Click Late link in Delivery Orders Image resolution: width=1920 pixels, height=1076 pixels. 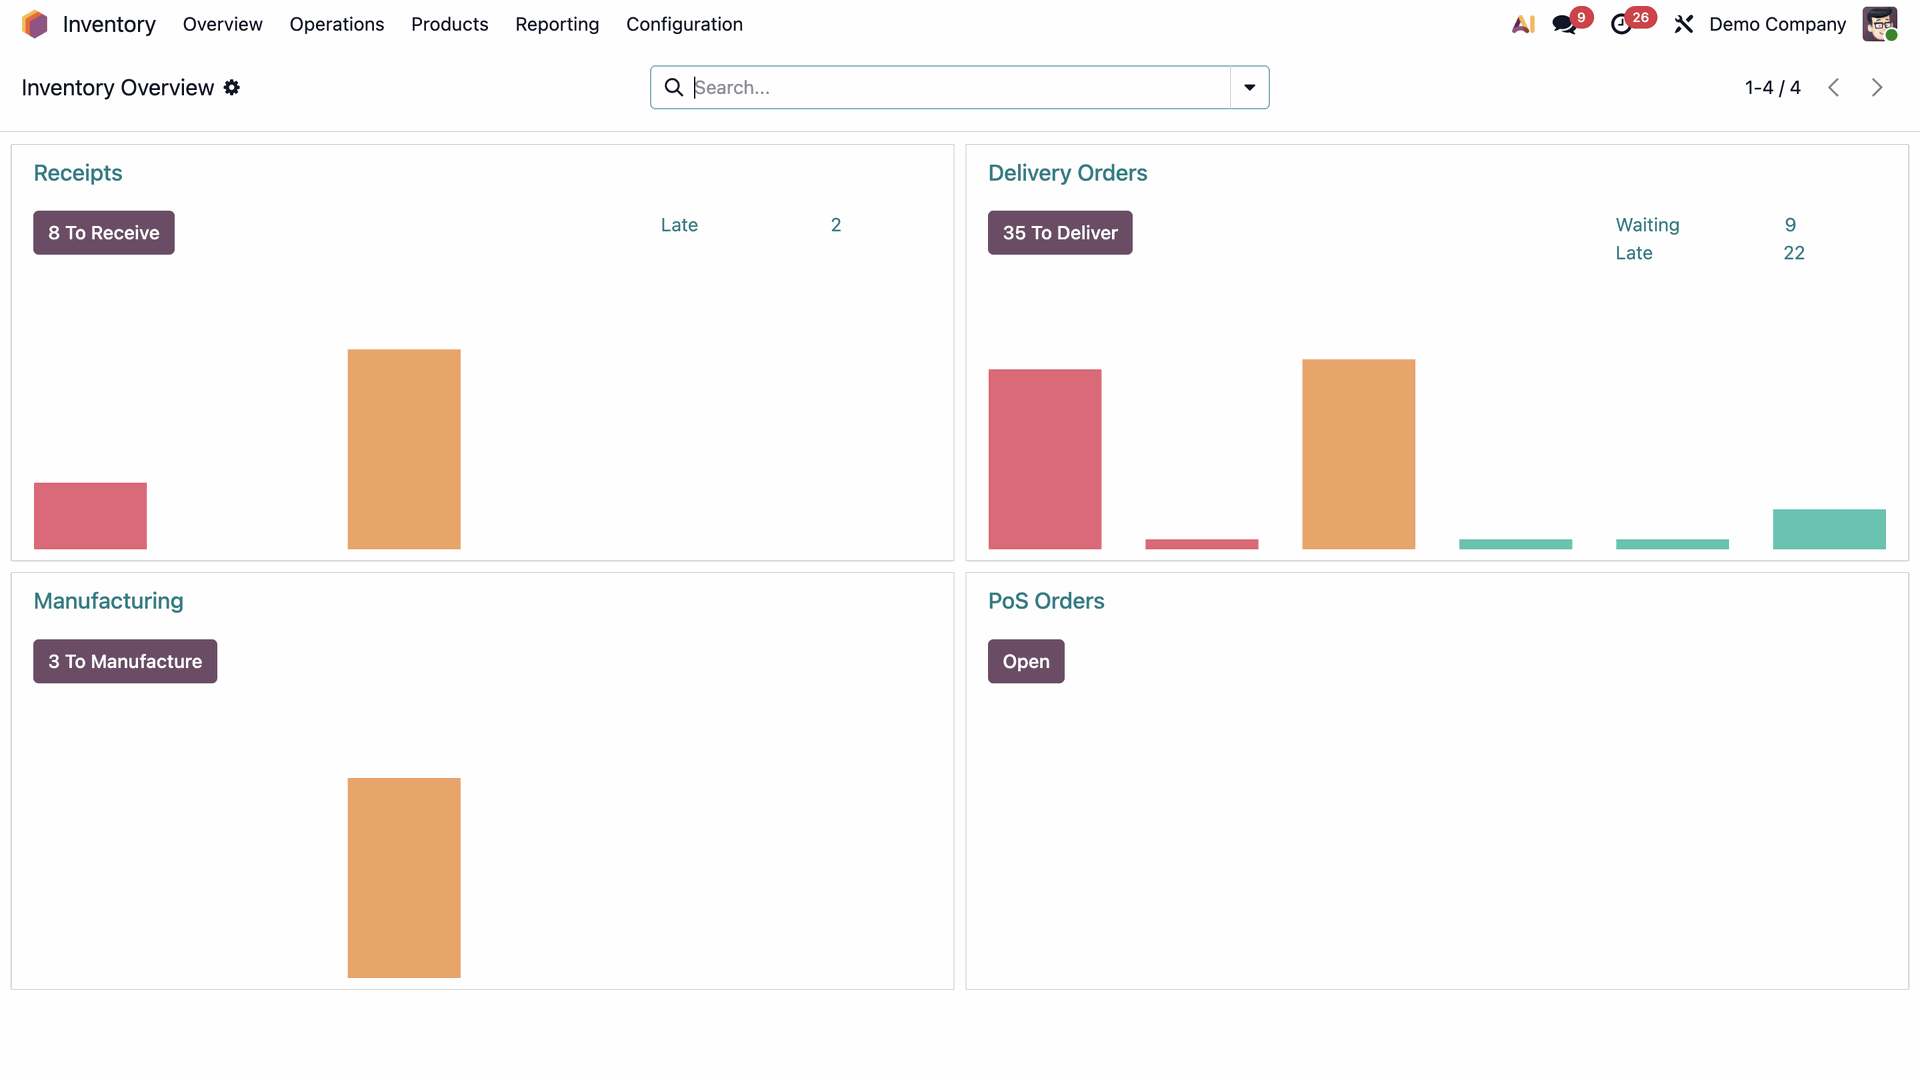point(1634,253)
